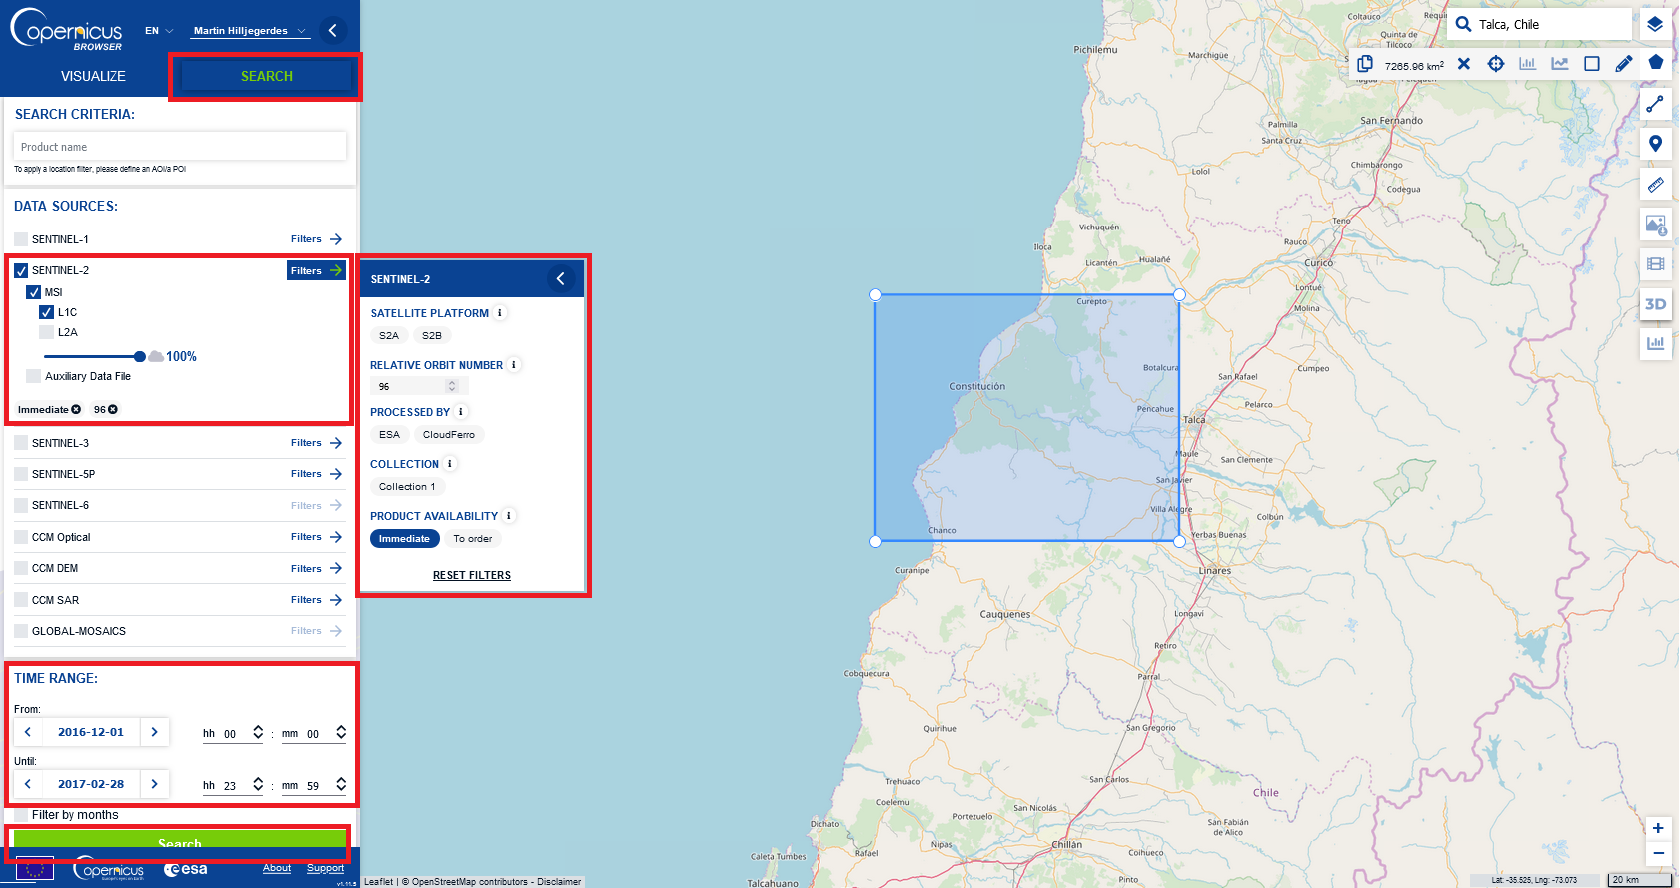Click the cloud coverage slider handle
The height and width of the screenshot is (888, 1680).
(140, 356)
